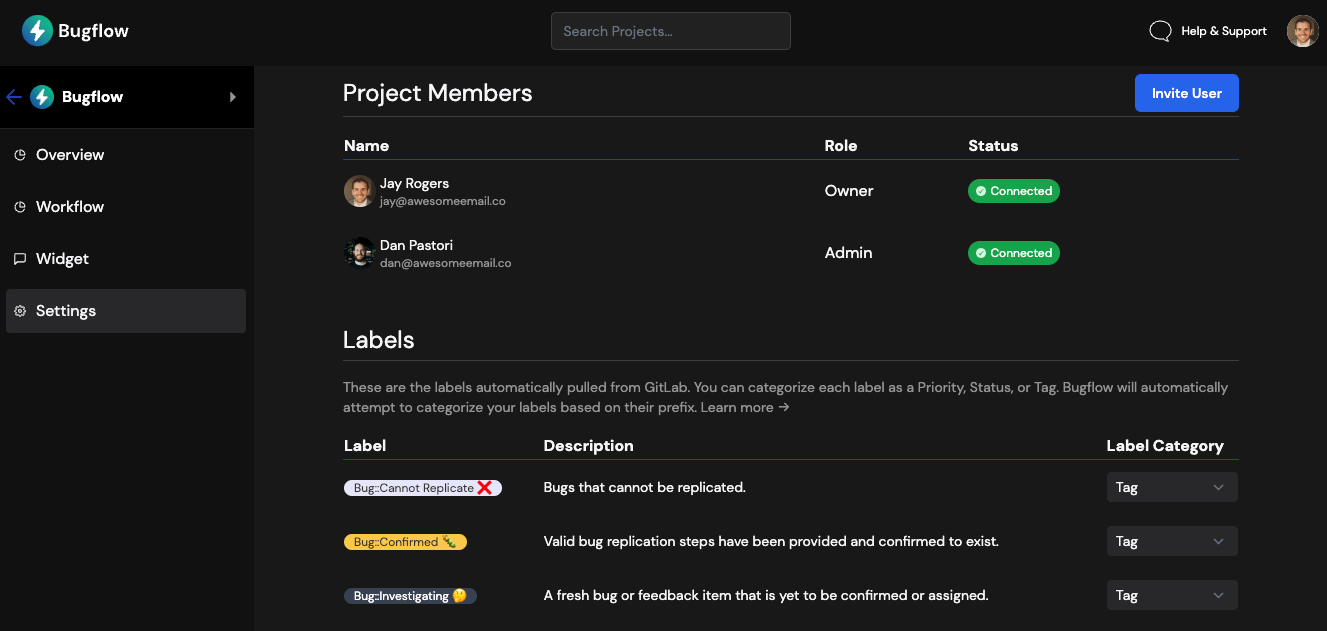Follow the Learn more link
Screen dimensions: 1327x631
point(745,407)
